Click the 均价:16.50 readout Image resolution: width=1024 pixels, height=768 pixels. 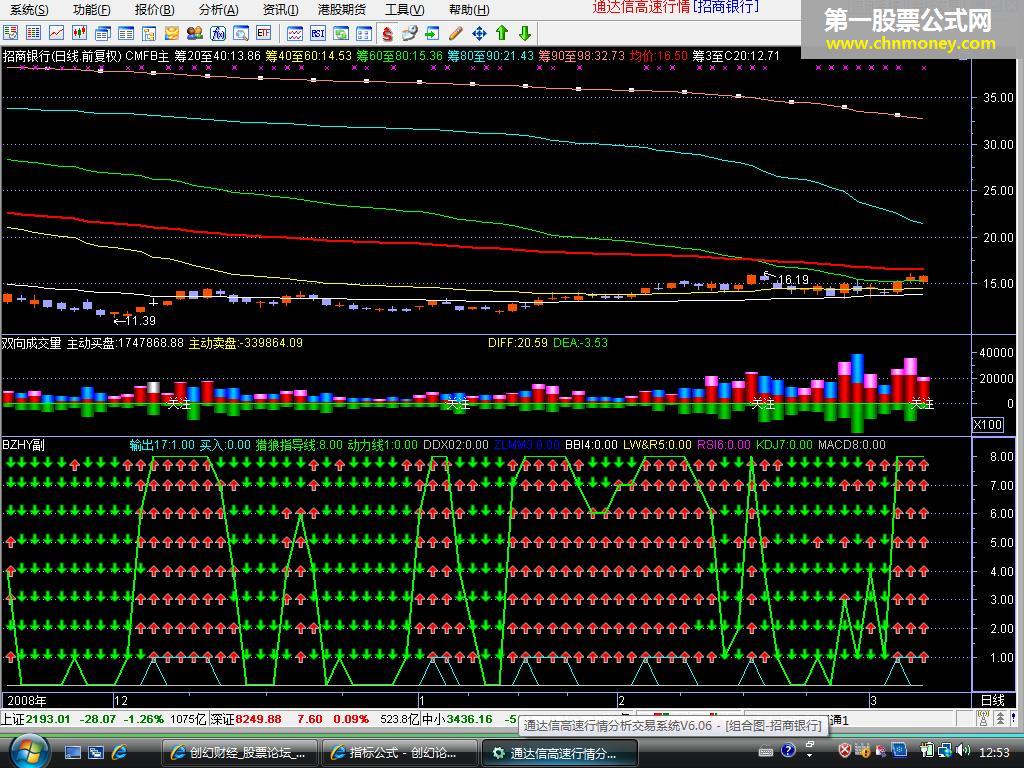(658, 56)
